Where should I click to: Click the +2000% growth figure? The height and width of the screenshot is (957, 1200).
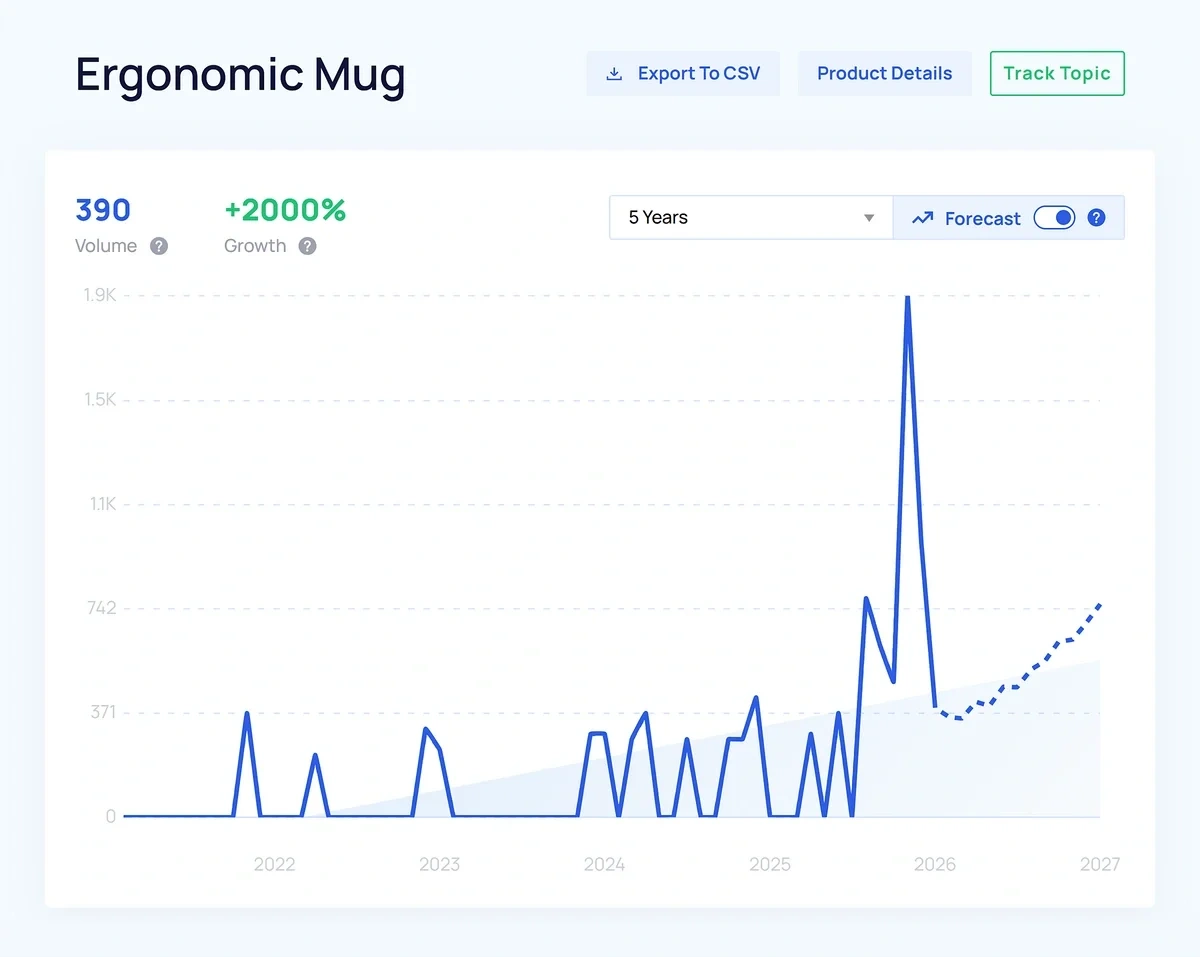click(285, 210)
